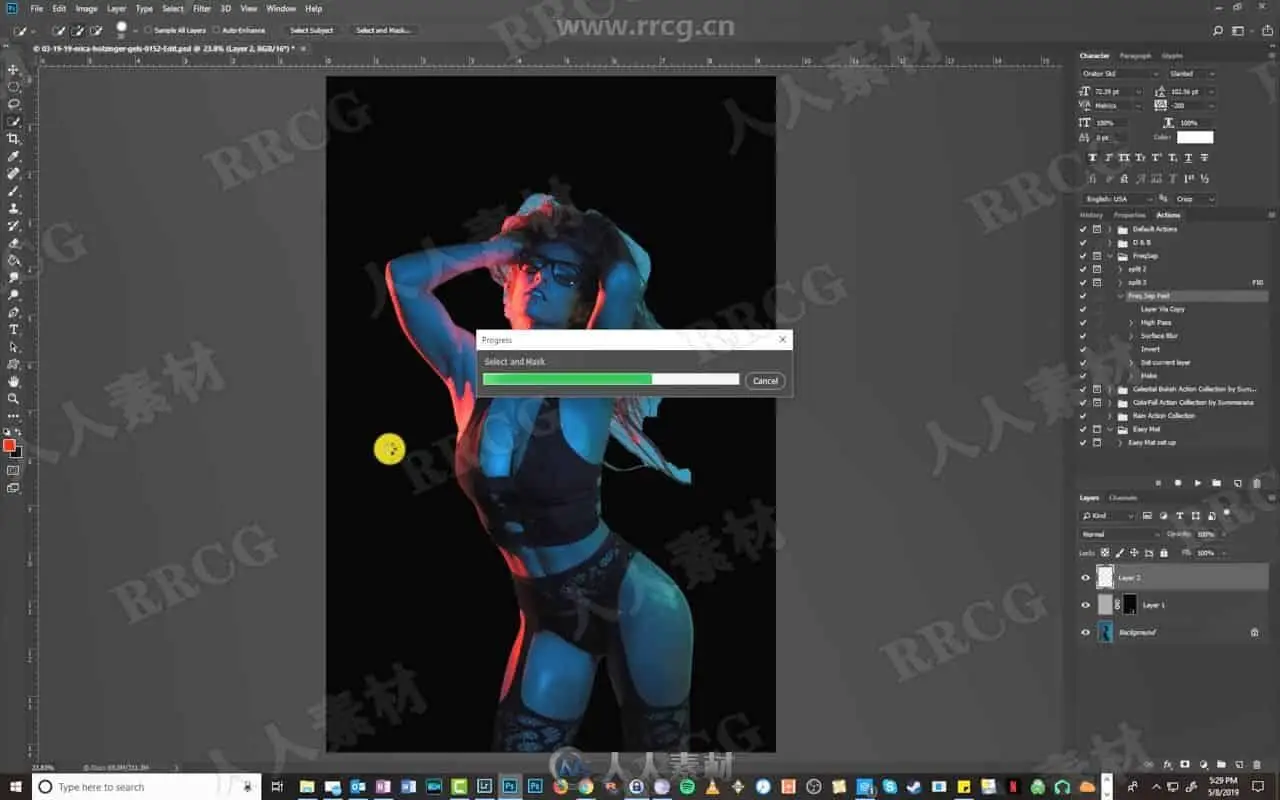Select the Move tool
Screen dimensions: 1280x800
[x=14, y=69]
